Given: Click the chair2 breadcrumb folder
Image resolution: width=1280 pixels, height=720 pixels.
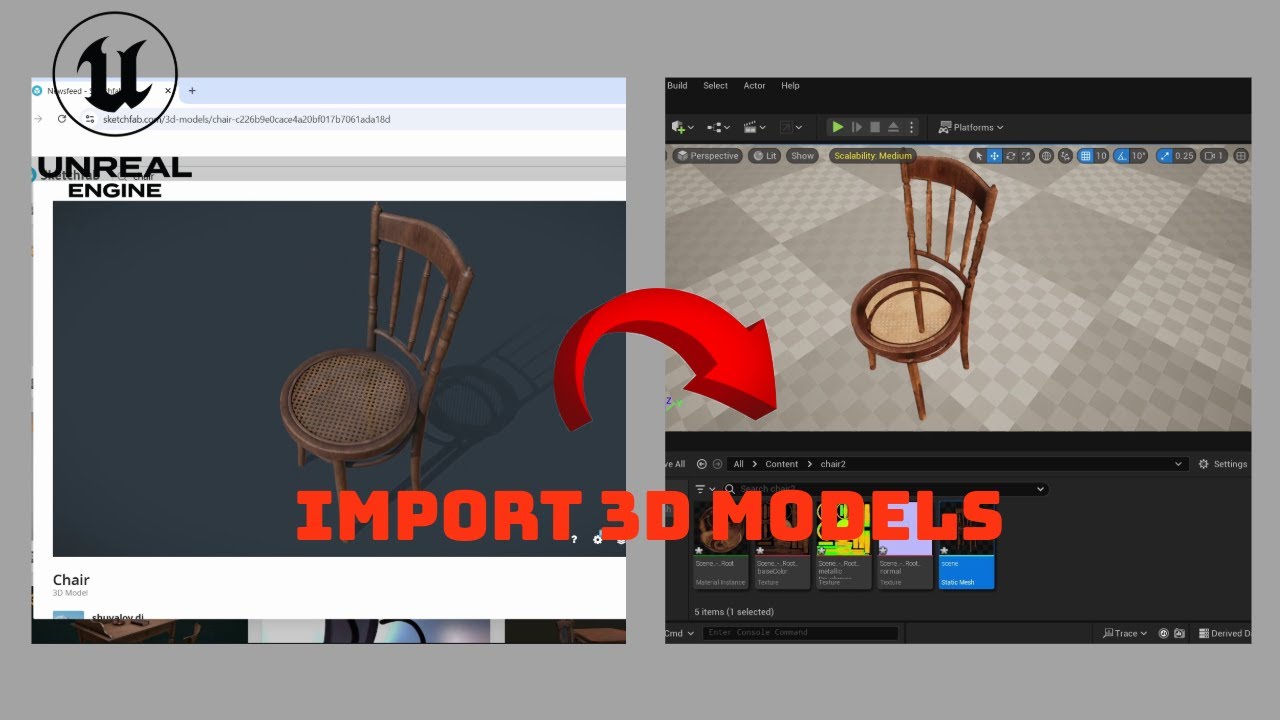Looking at the screenshot, I should (834, 464).
